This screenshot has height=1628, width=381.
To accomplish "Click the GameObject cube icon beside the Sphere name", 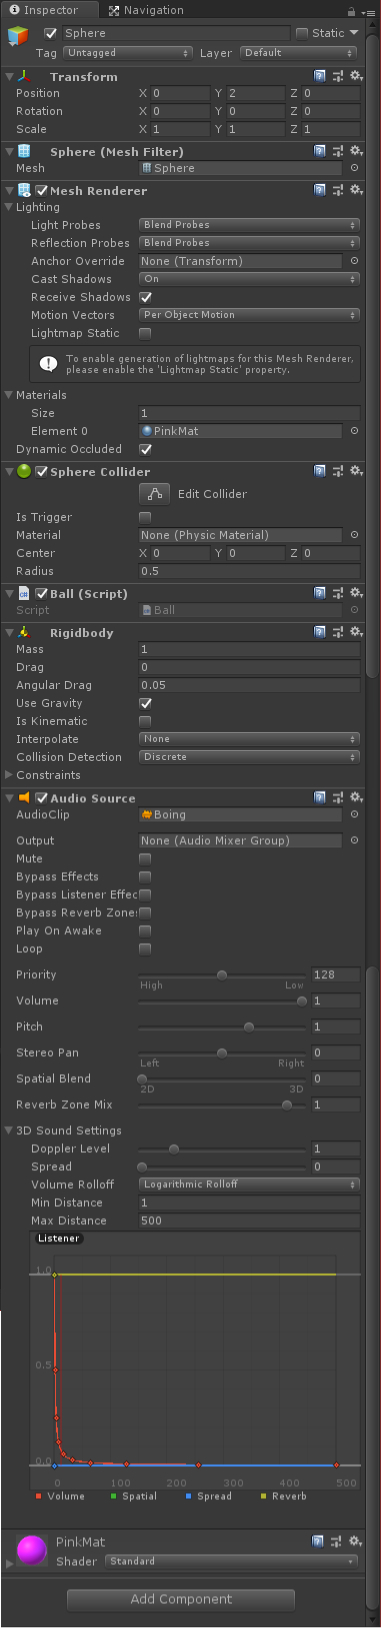I will tap(18, 38).
